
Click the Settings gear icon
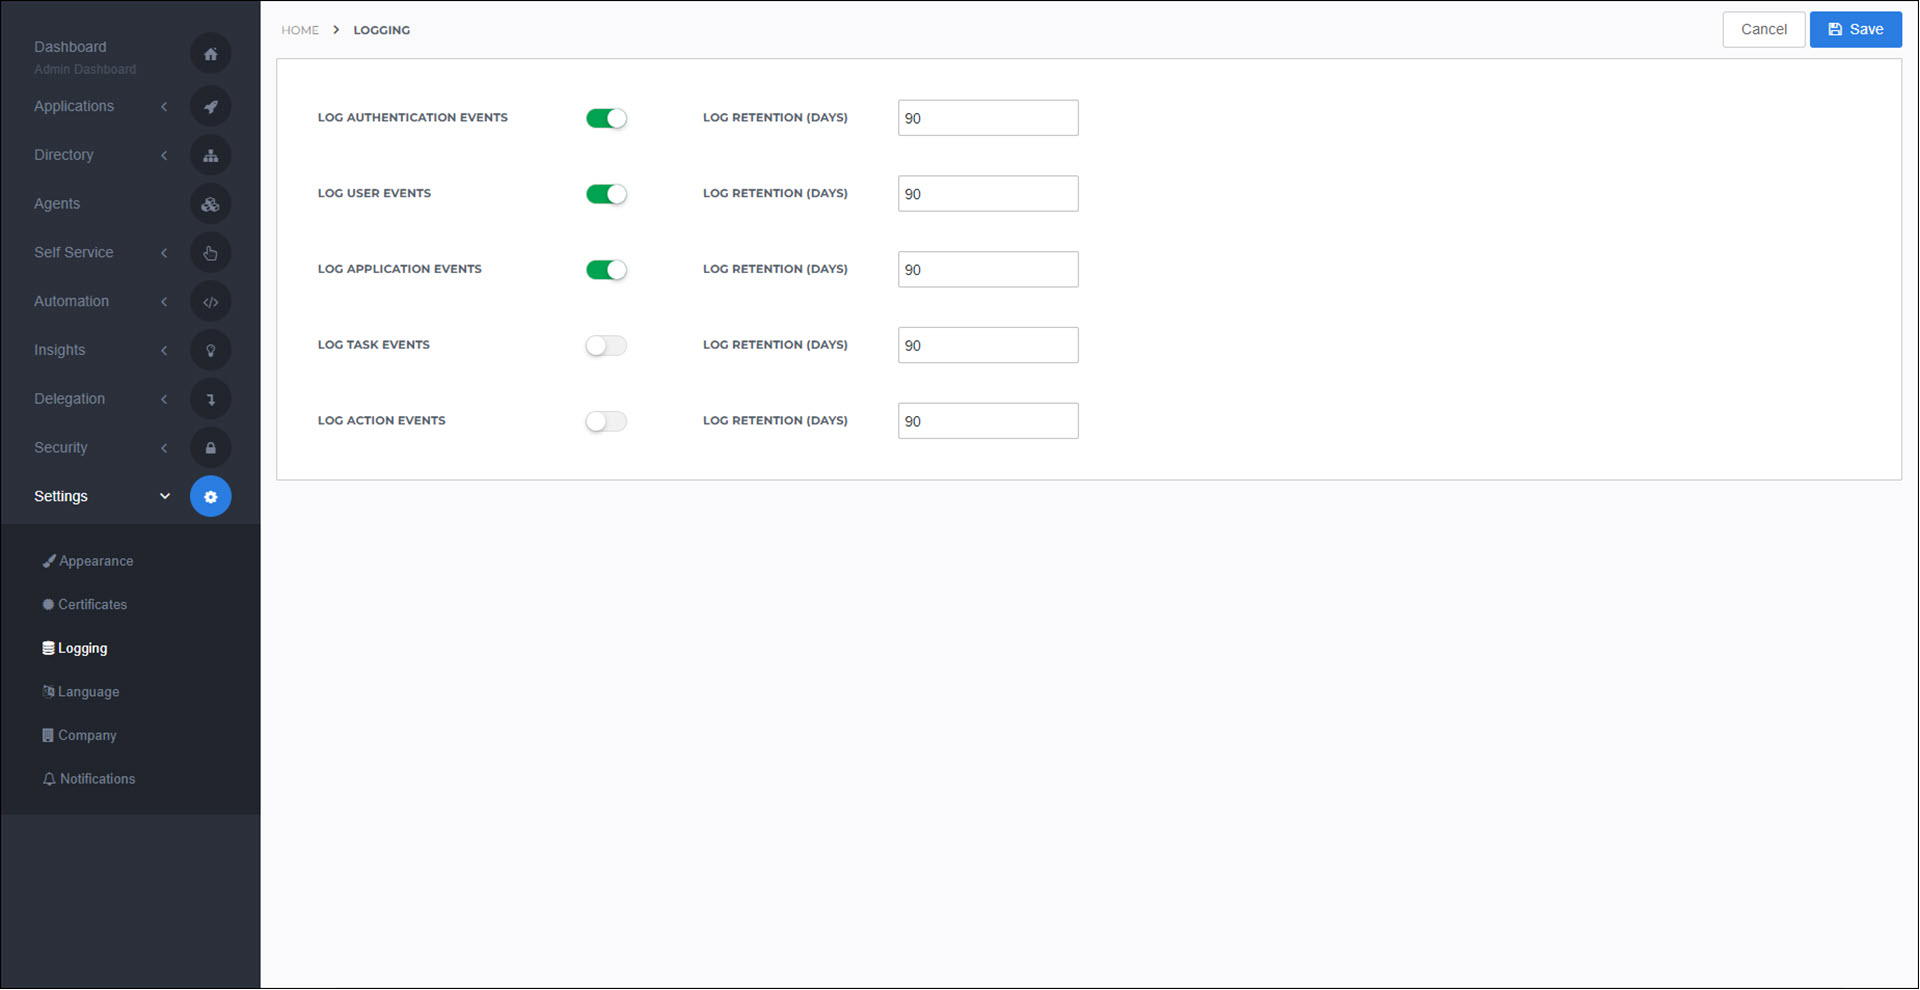pyautogui.click(x=210, y=497)
